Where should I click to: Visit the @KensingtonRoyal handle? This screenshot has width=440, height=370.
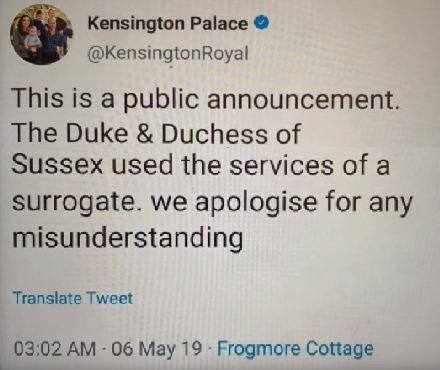point(168,53)
